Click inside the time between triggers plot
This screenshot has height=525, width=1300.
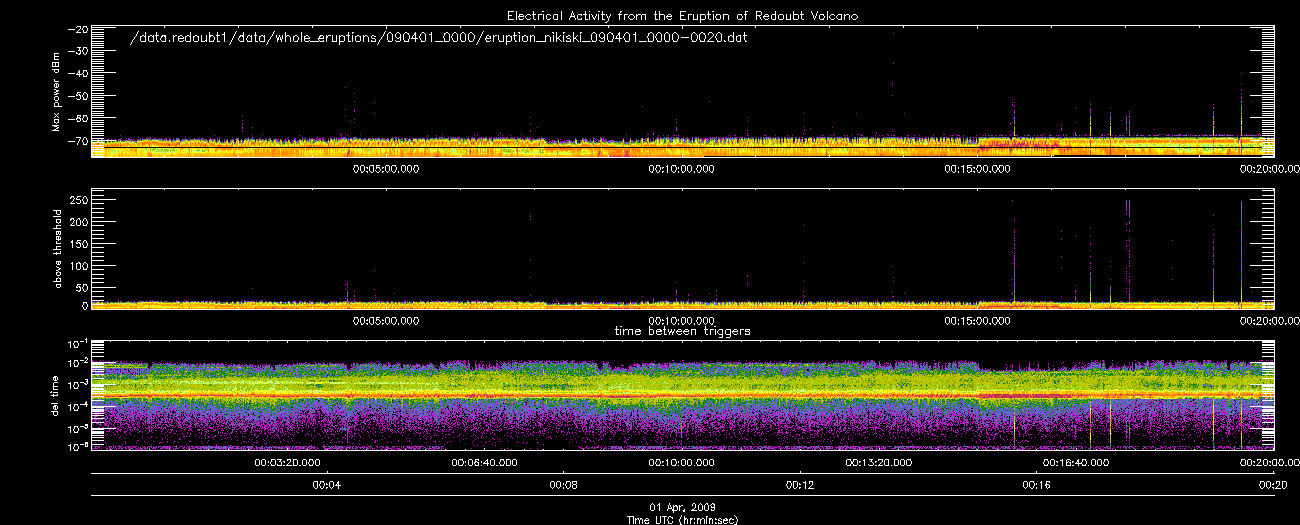[682, 395]
